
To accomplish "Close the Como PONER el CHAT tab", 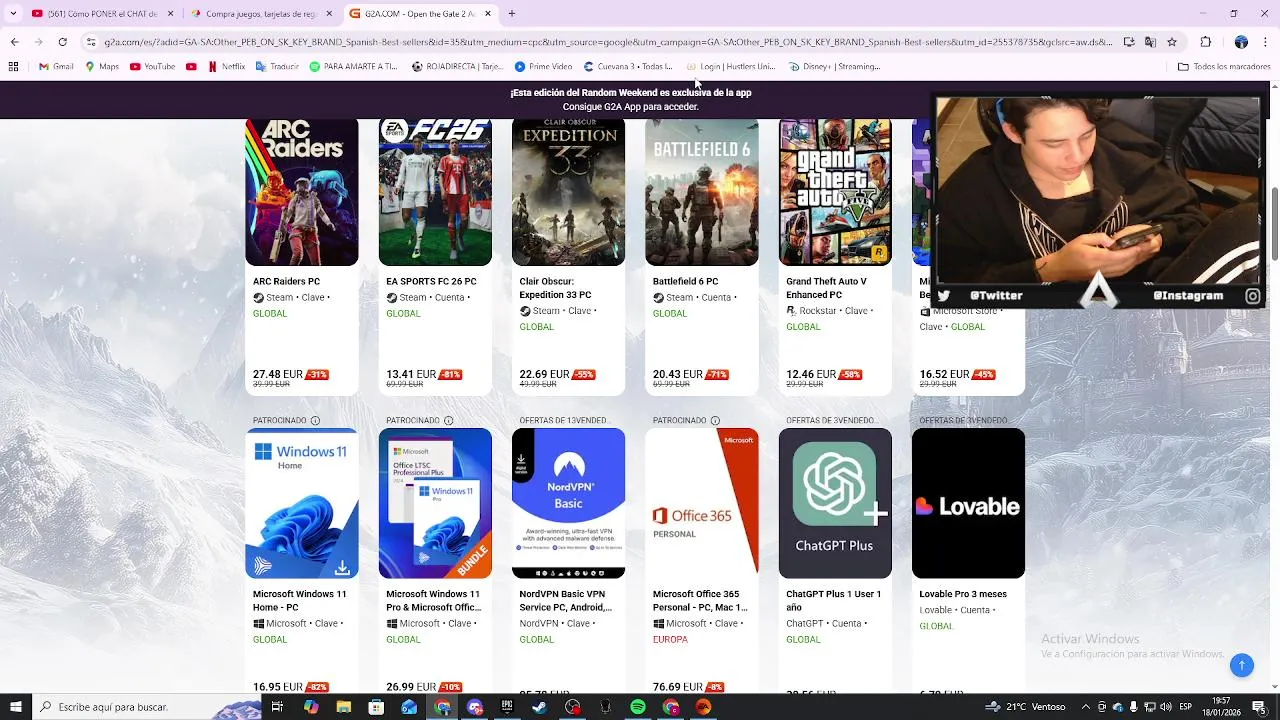I will 169,14.
